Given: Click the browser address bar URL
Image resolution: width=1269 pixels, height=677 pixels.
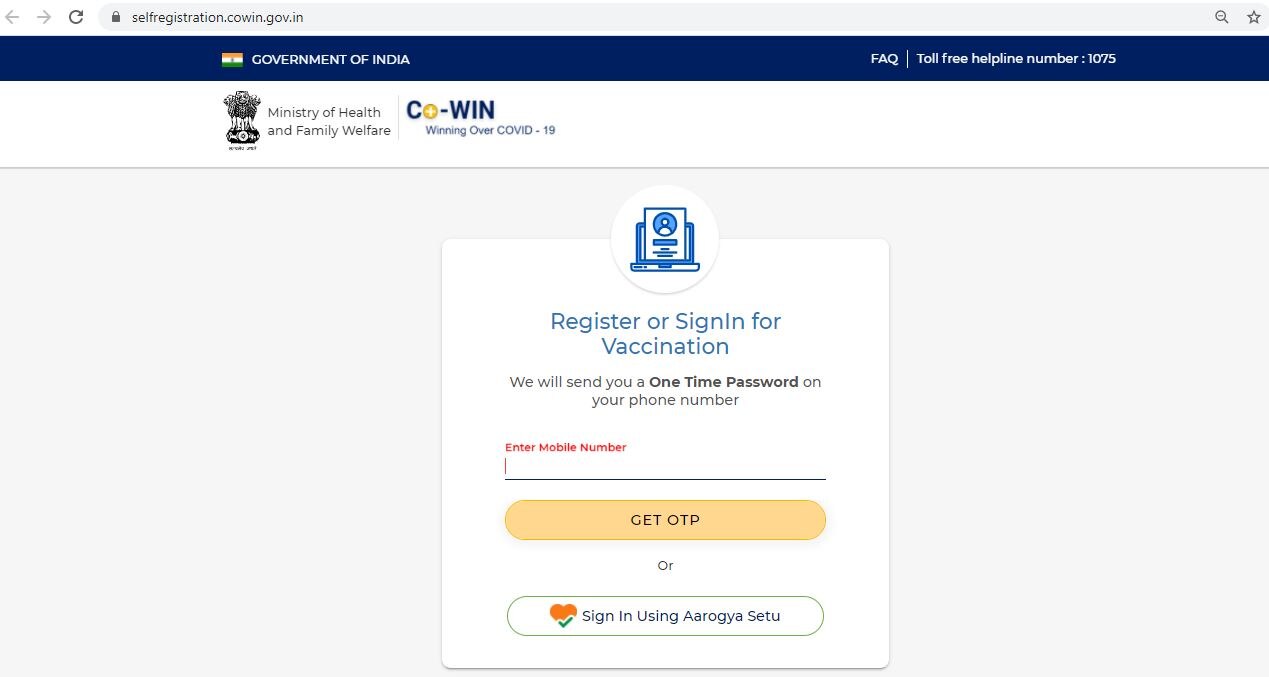Looking at the screenshot, I should tap(217, 17).
